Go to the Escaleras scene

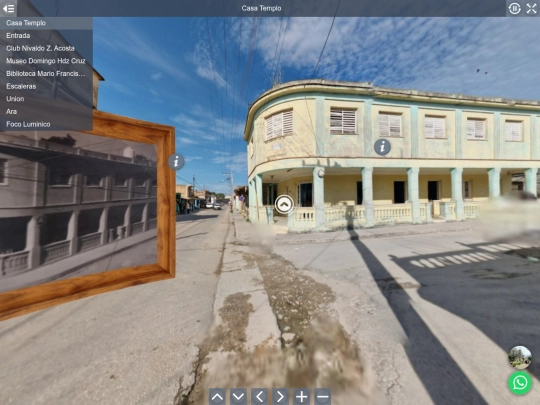pyautogui.click(x=46, y=86)
